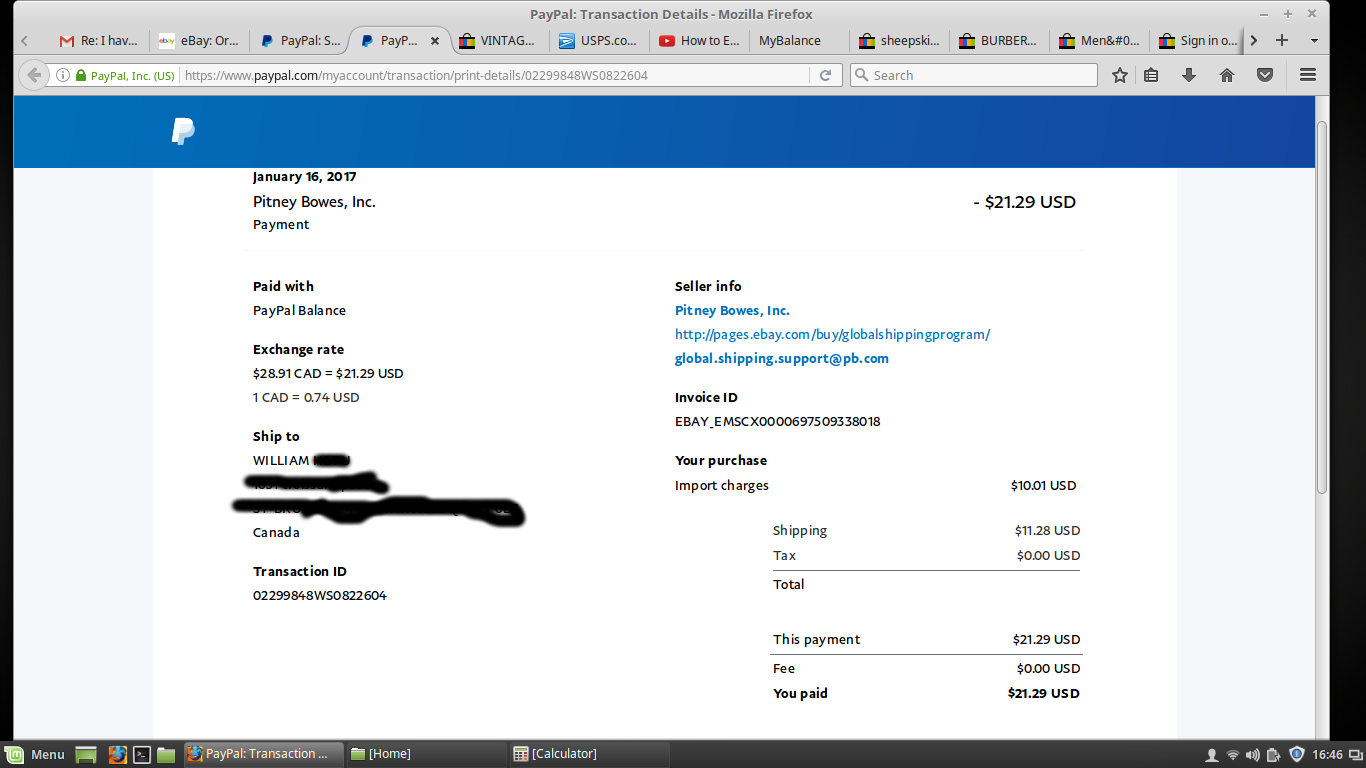Open a new tab with plus button
The width and height of the screenshot is (1366, 768).
click(x=1282, y=40)
